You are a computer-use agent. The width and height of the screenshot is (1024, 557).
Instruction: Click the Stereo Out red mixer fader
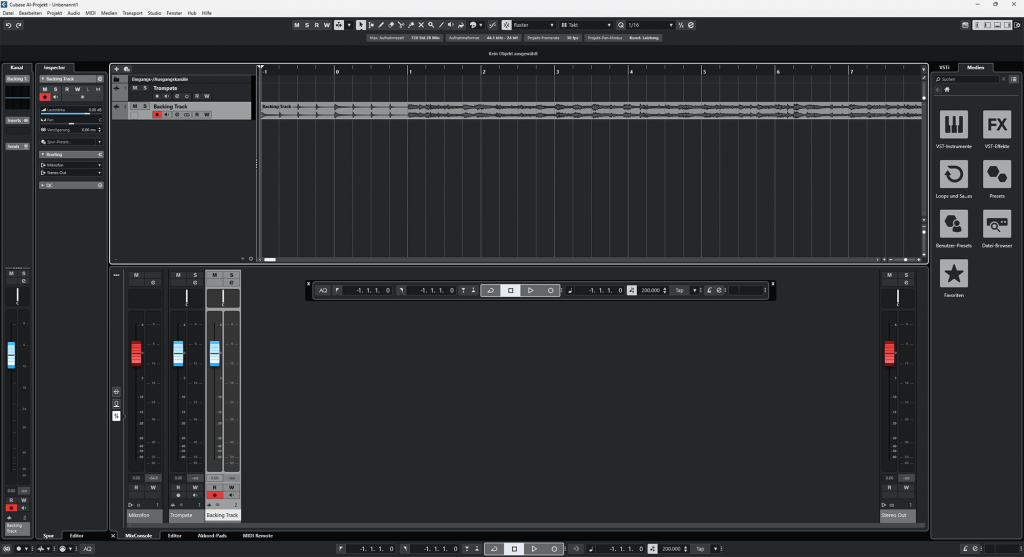[x=889, y=353]
